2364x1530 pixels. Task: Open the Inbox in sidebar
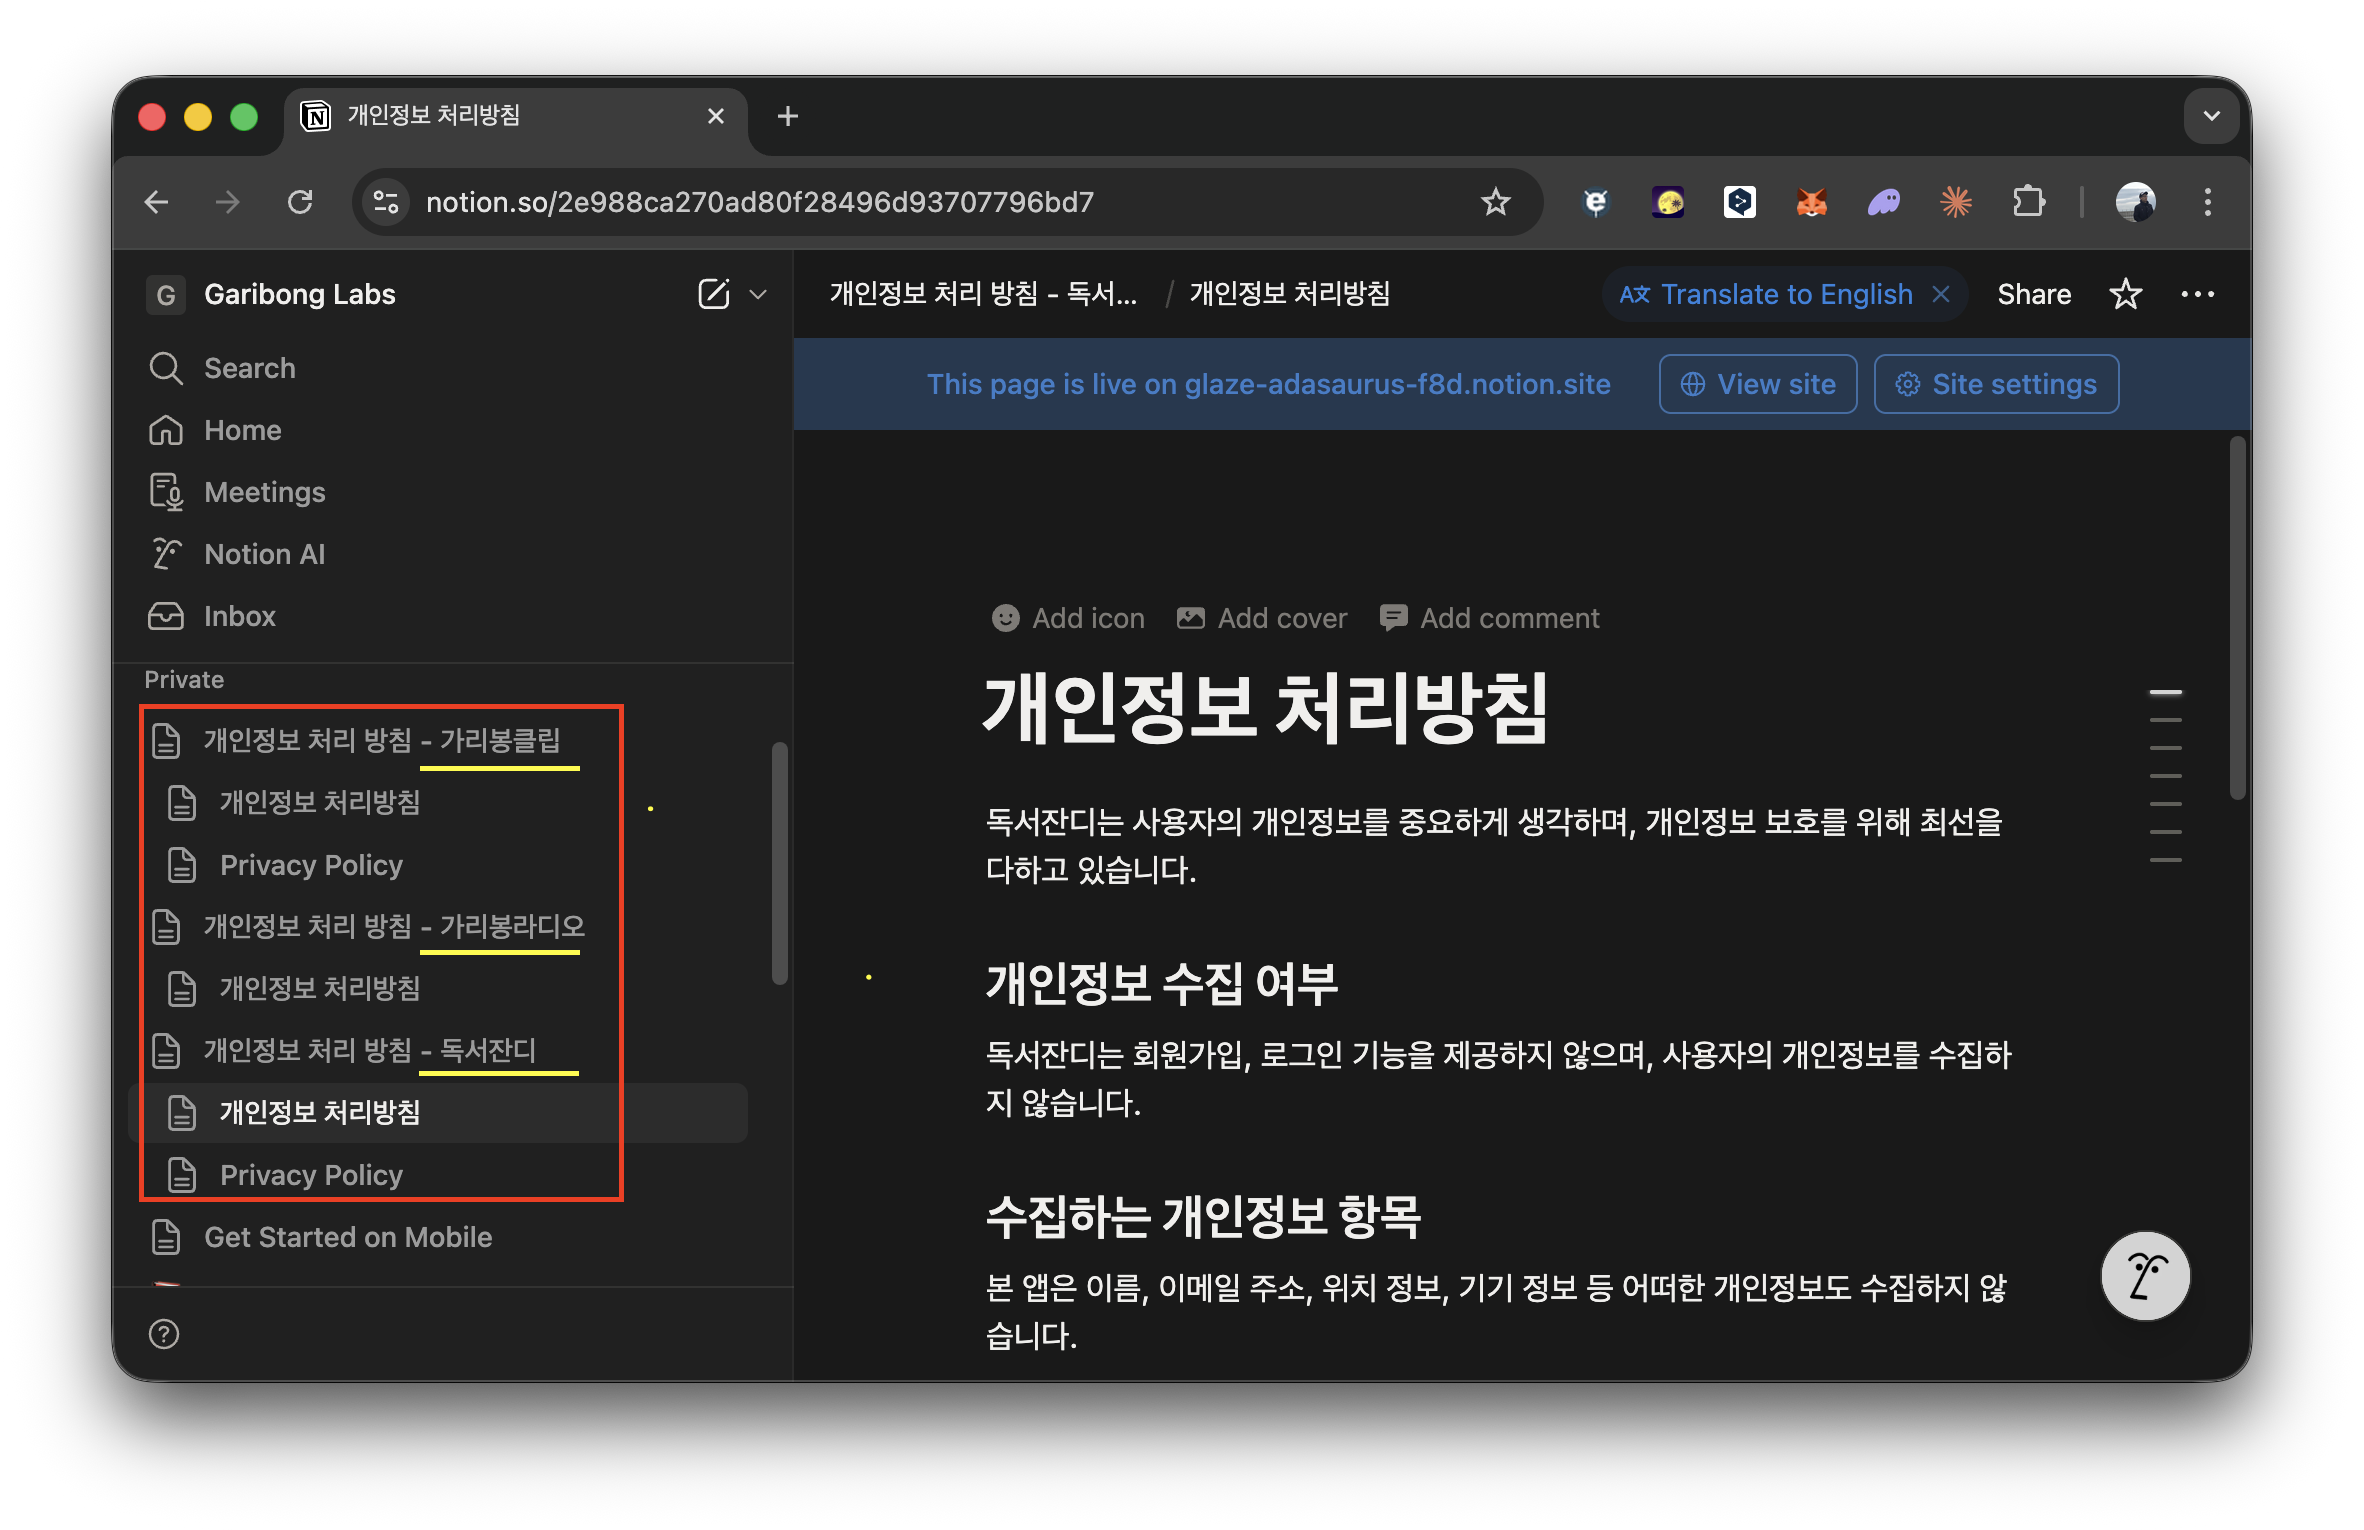tap(239, 616)
